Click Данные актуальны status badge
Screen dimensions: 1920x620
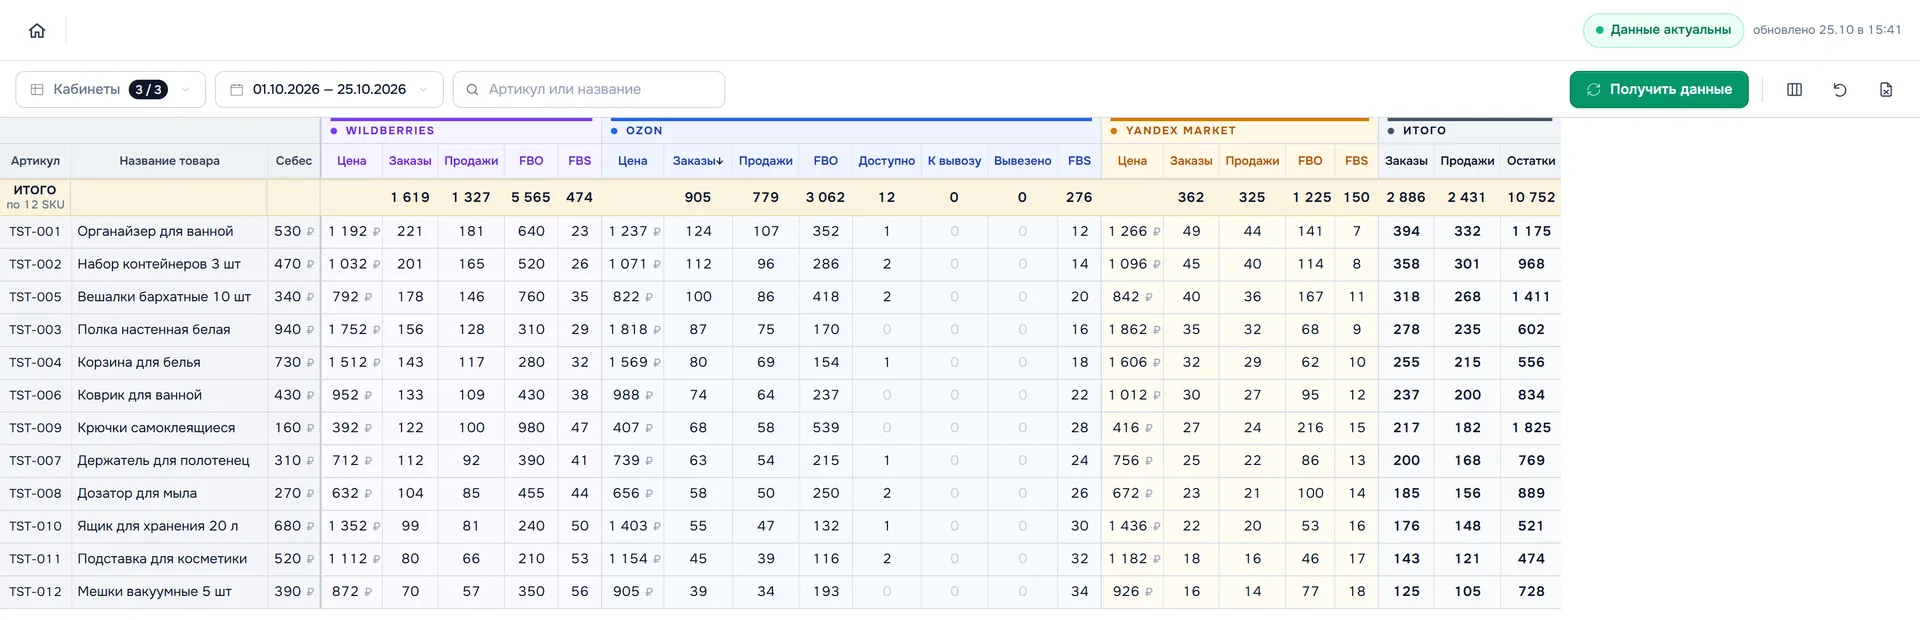point(1663,30)
